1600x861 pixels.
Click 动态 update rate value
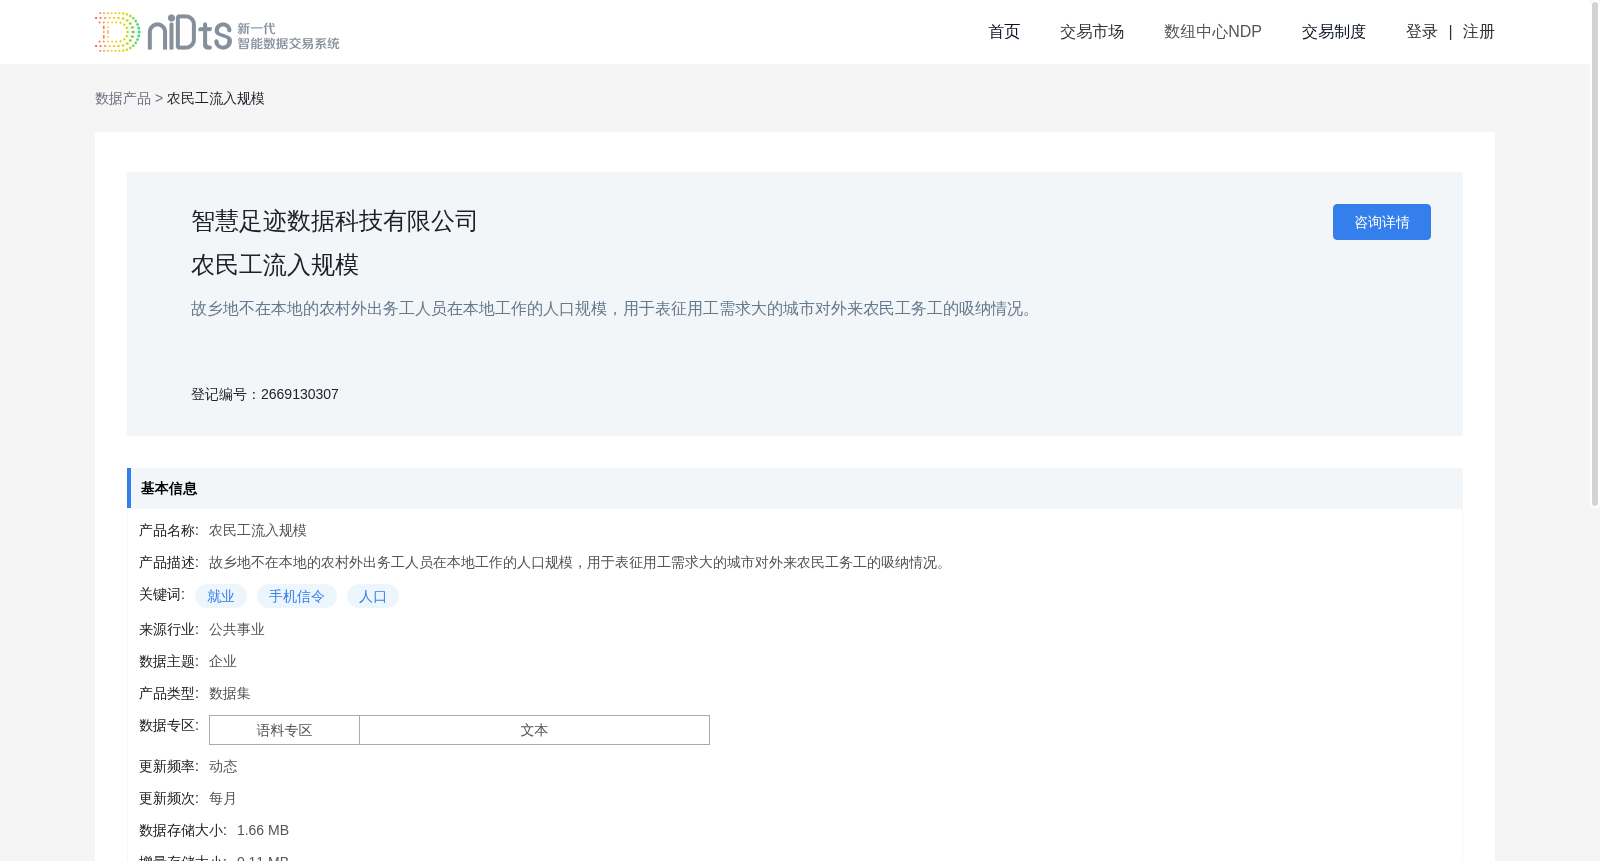[223, 766]
